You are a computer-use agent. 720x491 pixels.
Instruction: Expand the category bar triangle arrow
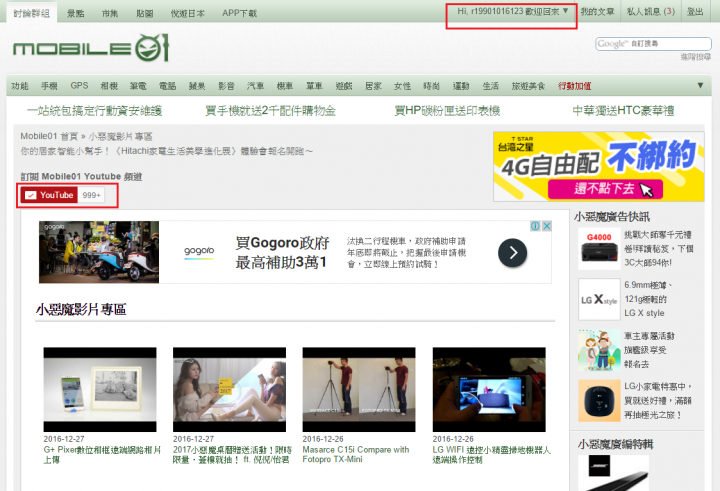click(700, 85)
